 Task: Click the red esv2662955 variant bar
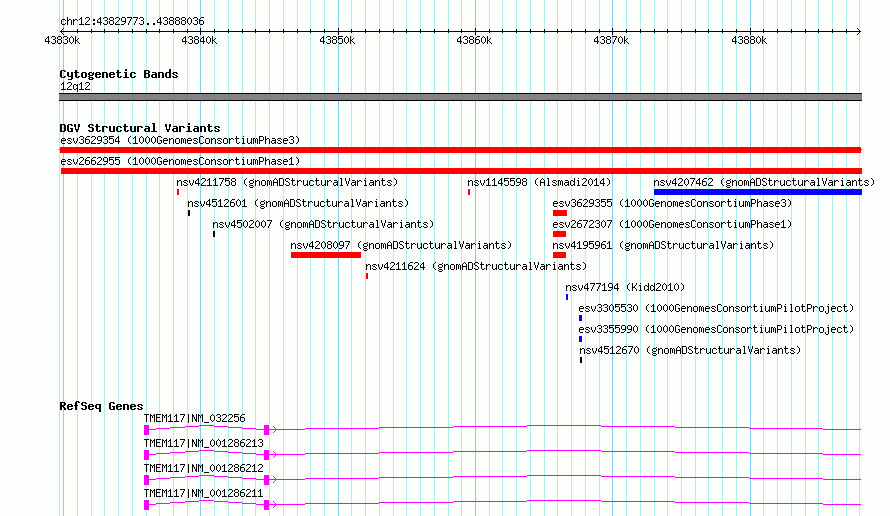pyautogui.click(x=461, y=171)
